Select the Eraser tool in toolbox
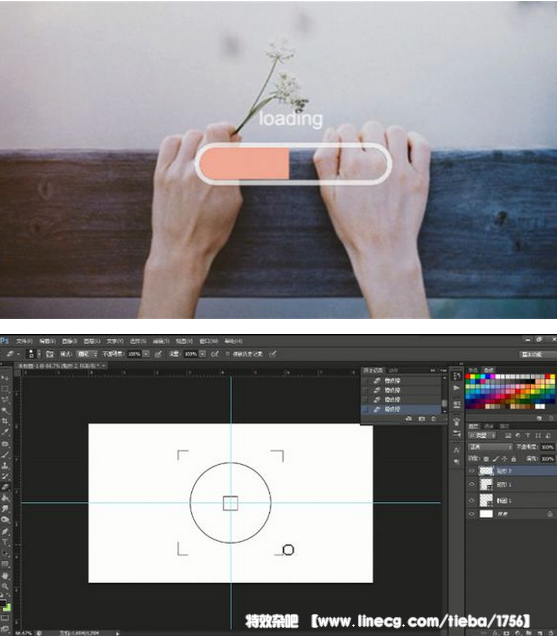The height and width of the screenshot is (638, 560). pos(5,487)
